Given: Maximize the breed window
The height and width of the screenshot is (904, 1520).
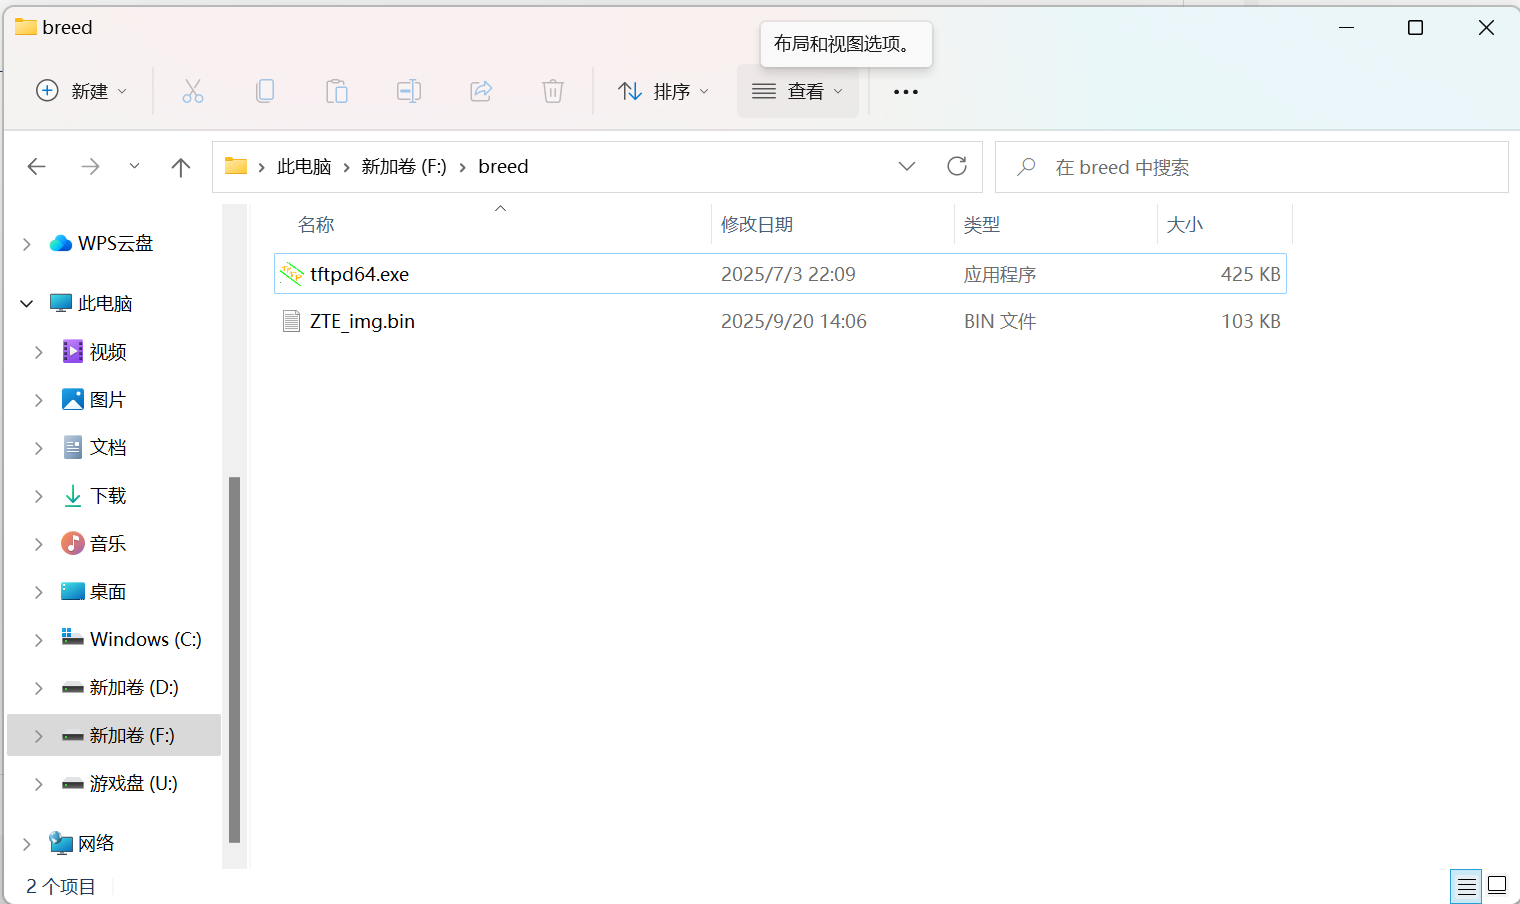Looking at the screenshot, I should (1415, 28).
